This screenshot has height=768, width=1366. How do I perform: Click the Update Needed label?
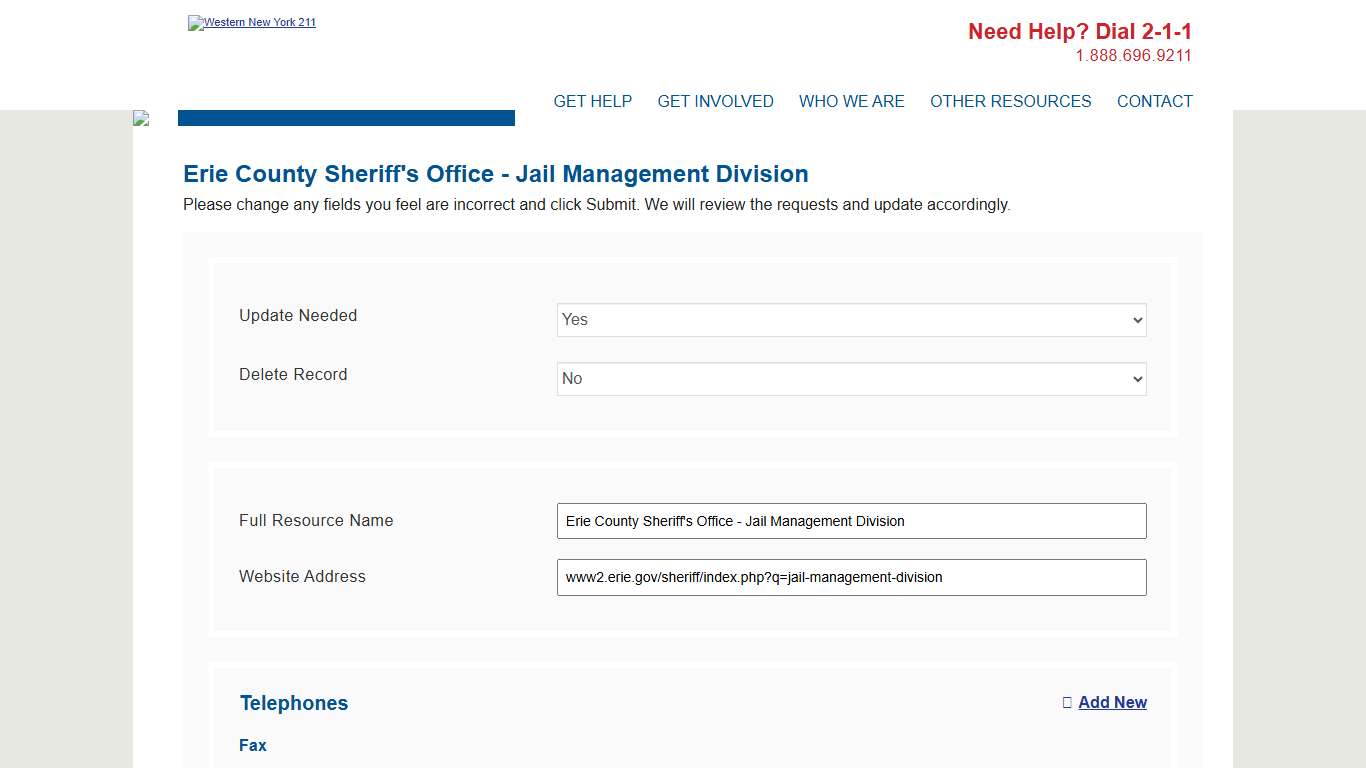coord(298,315)
